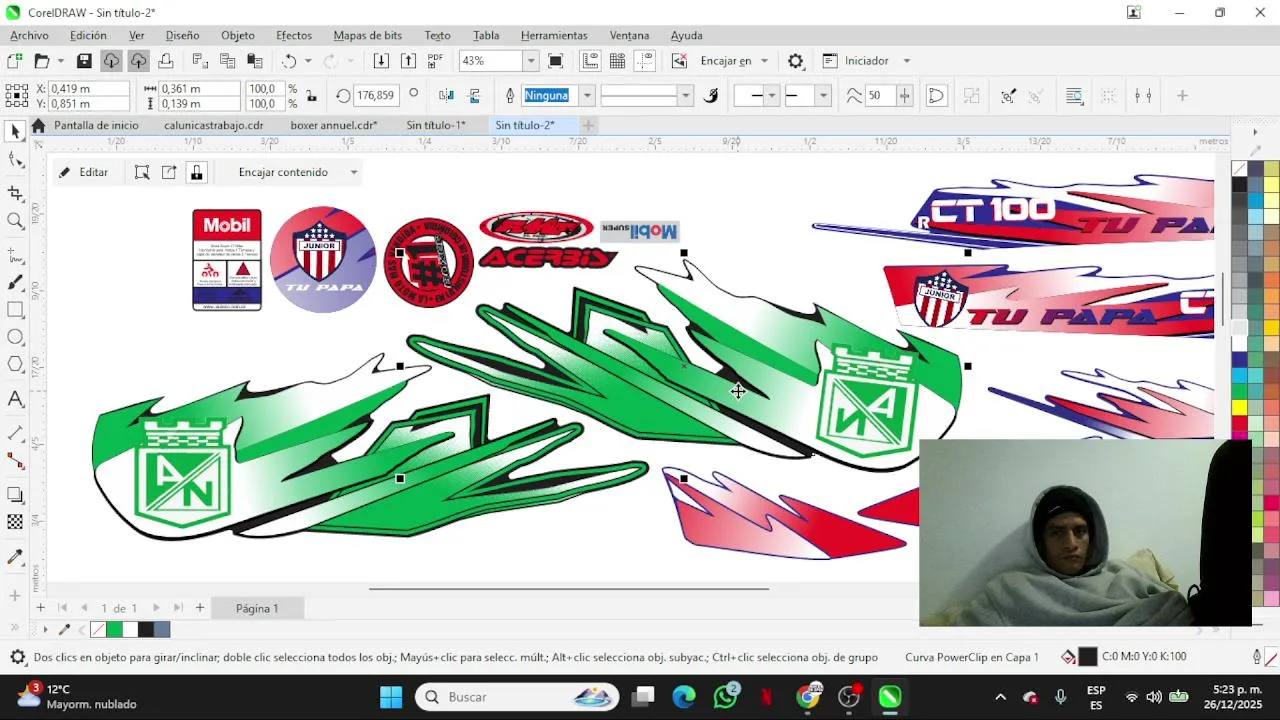The height and width of the screenshot is (720, 1280).
Task: Toggle show rulers button
Action: tap(590, 61)
